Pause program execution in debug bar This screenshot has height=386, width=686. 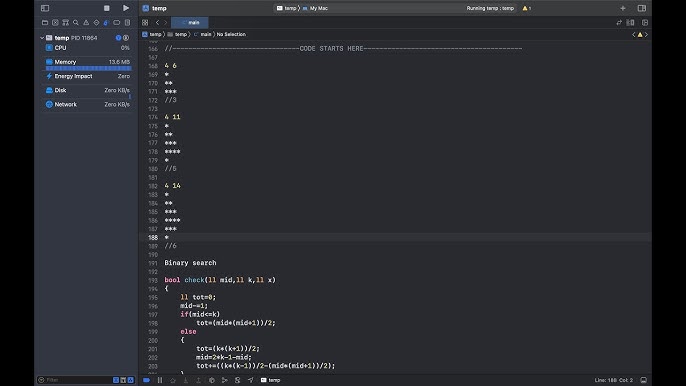(160, 380)
